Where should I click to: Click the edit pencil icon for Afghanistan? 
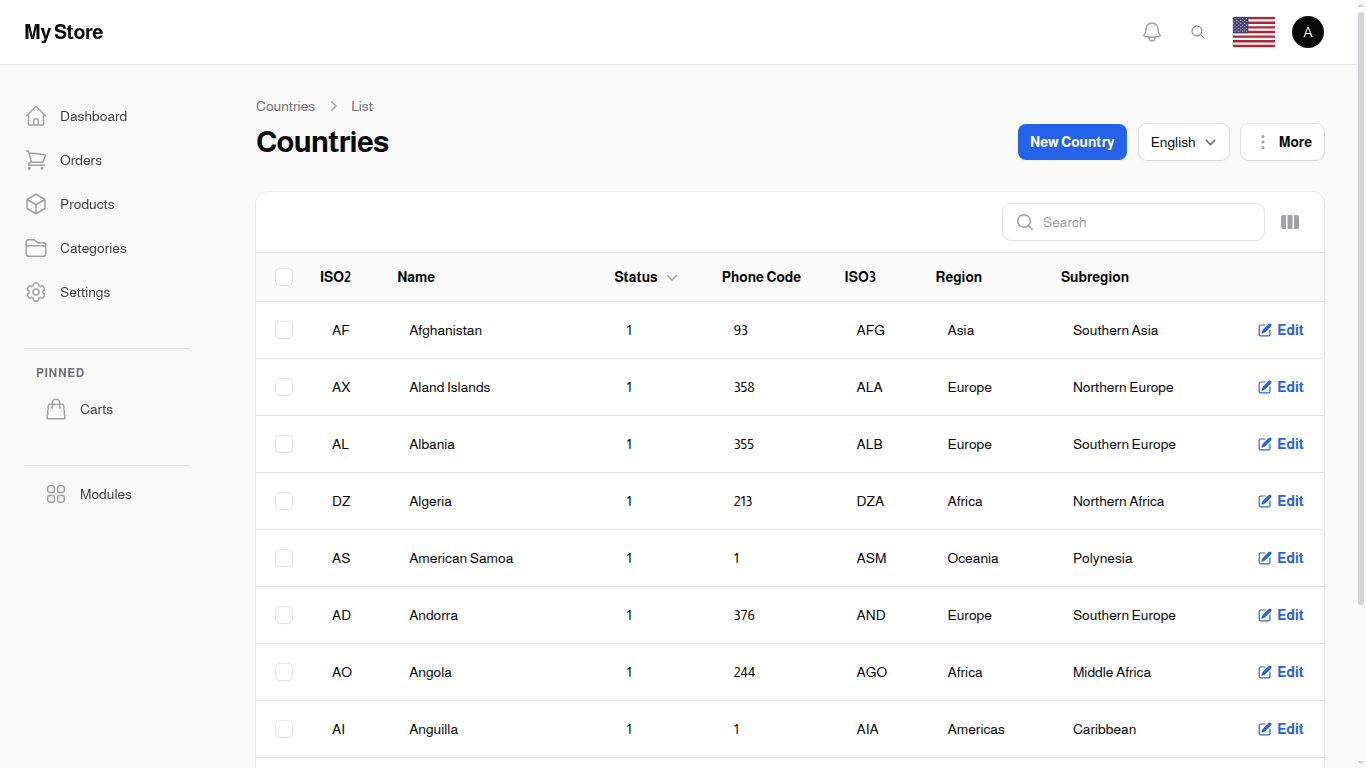pos(1265,330)
